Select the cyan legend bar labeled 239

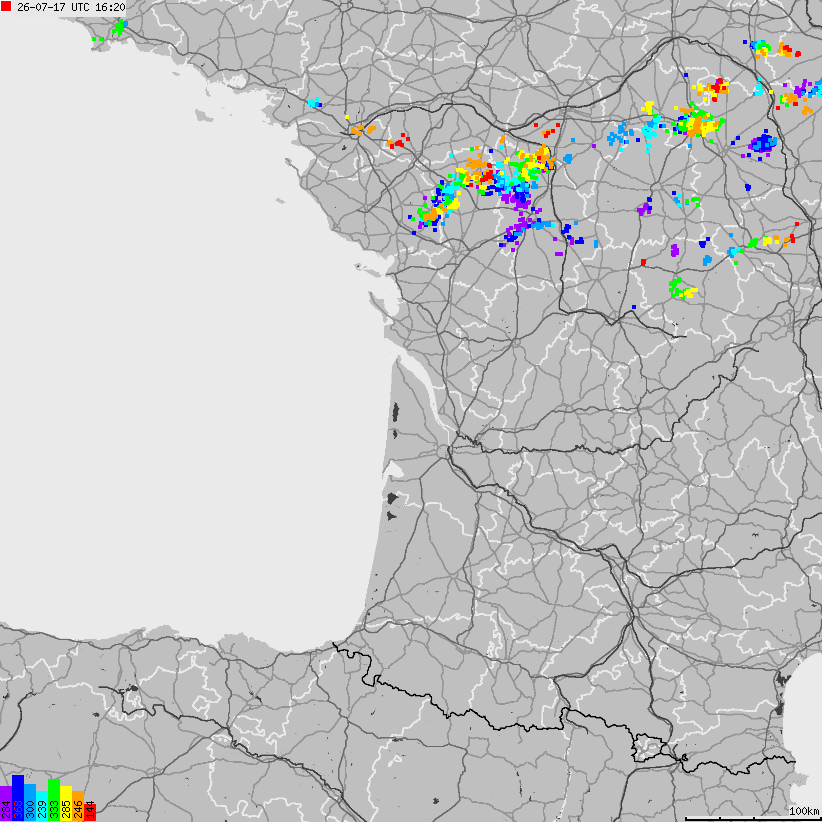click(42, 806)
